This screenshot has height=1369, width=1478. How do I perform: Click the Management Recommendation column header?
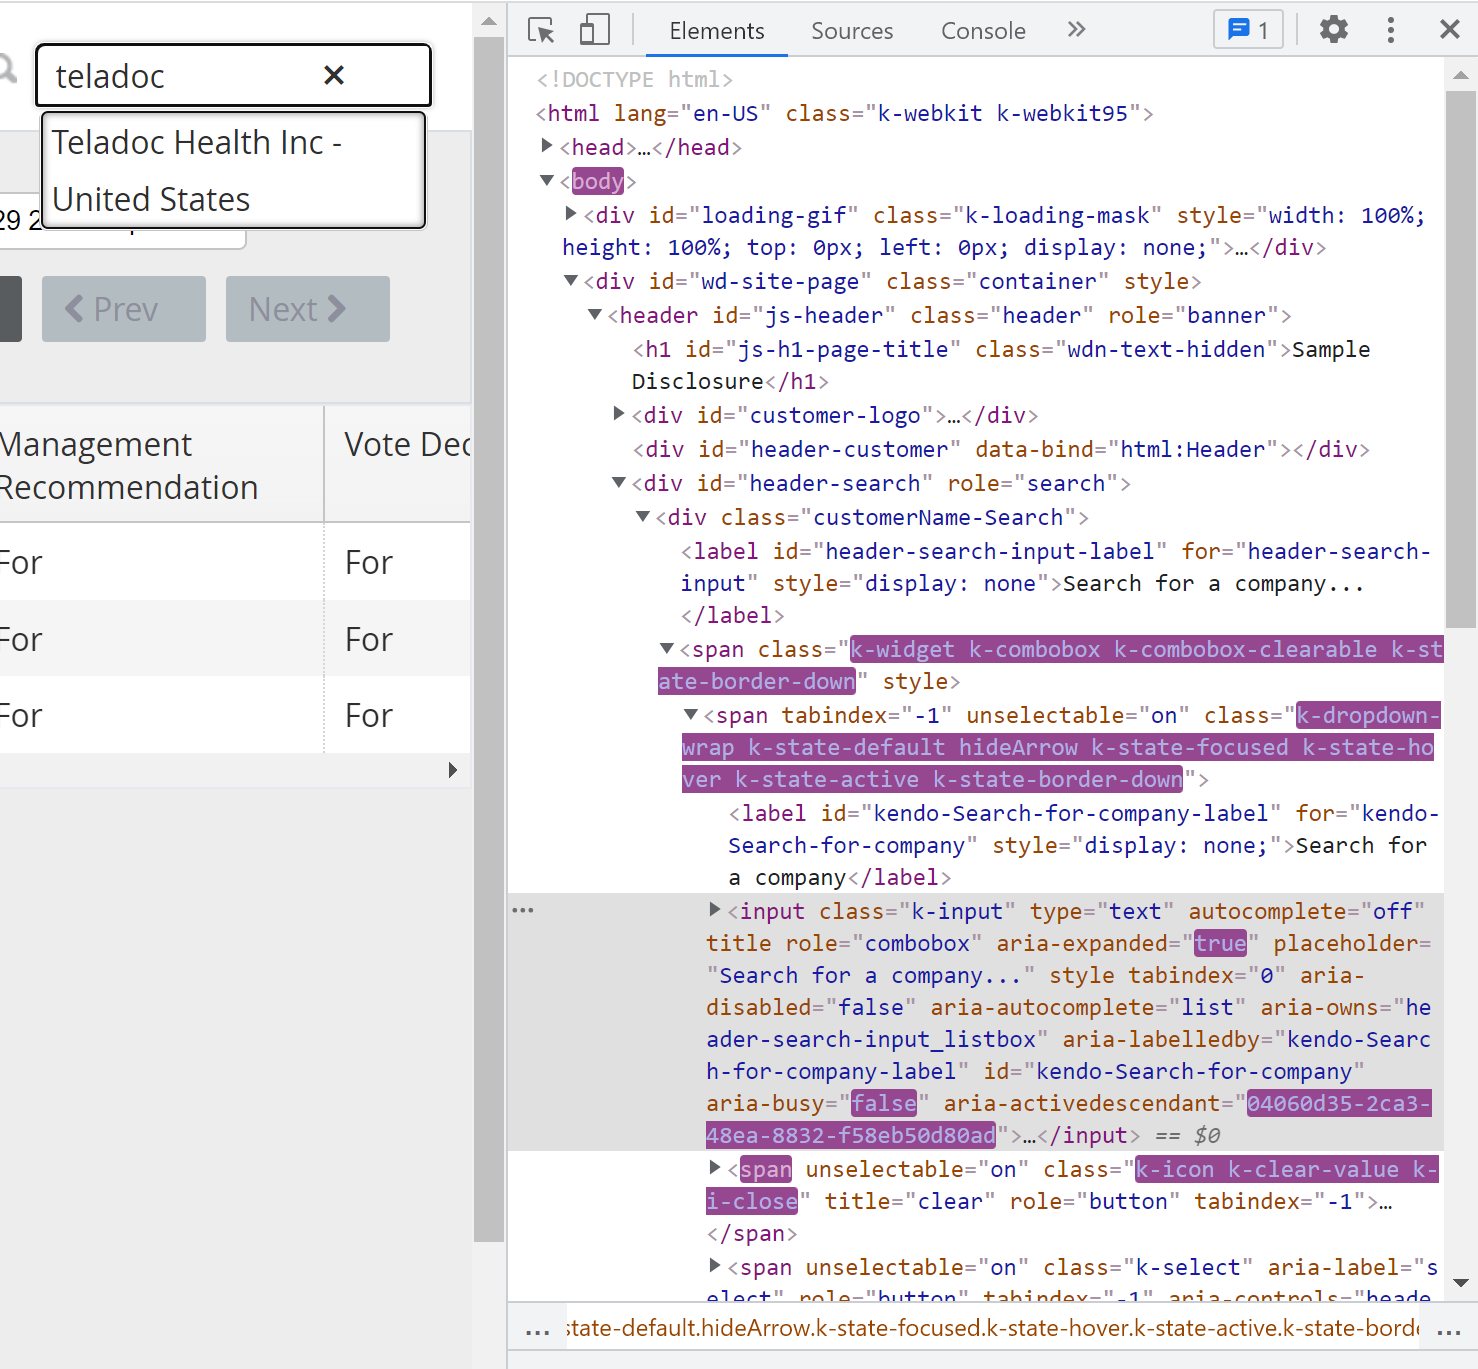point(160,465)
